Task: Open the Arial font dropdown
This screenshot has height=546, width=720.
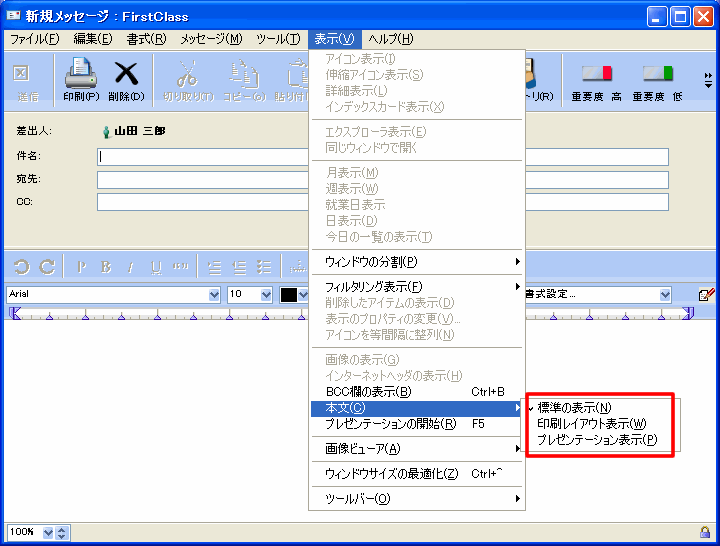Action: pyautogui.click(x=213, y=295)
